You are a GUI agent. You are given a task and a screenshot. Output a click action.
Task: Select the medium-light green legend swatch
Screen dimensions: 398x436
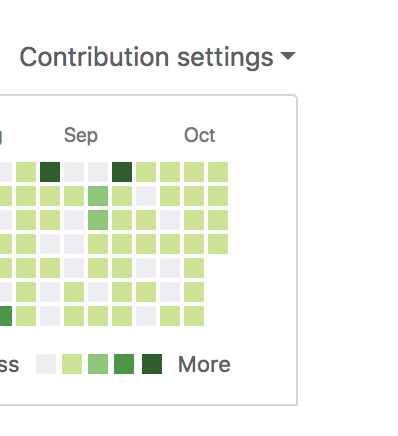pos(98,364)
